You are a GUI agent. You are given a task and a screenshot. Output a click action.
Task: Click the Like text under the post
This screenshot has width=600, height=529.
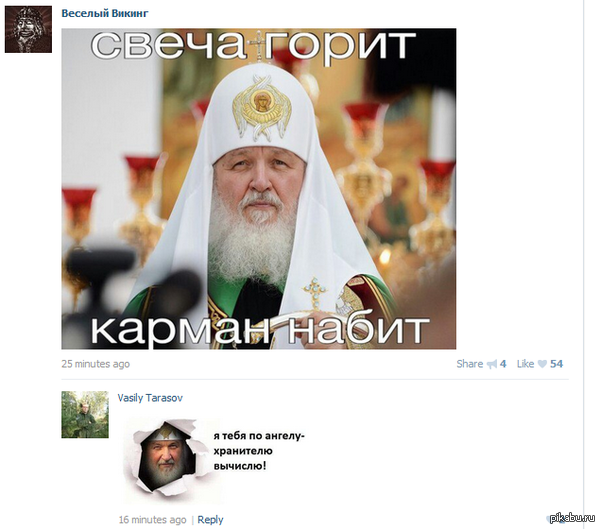(x=525, y=364)
